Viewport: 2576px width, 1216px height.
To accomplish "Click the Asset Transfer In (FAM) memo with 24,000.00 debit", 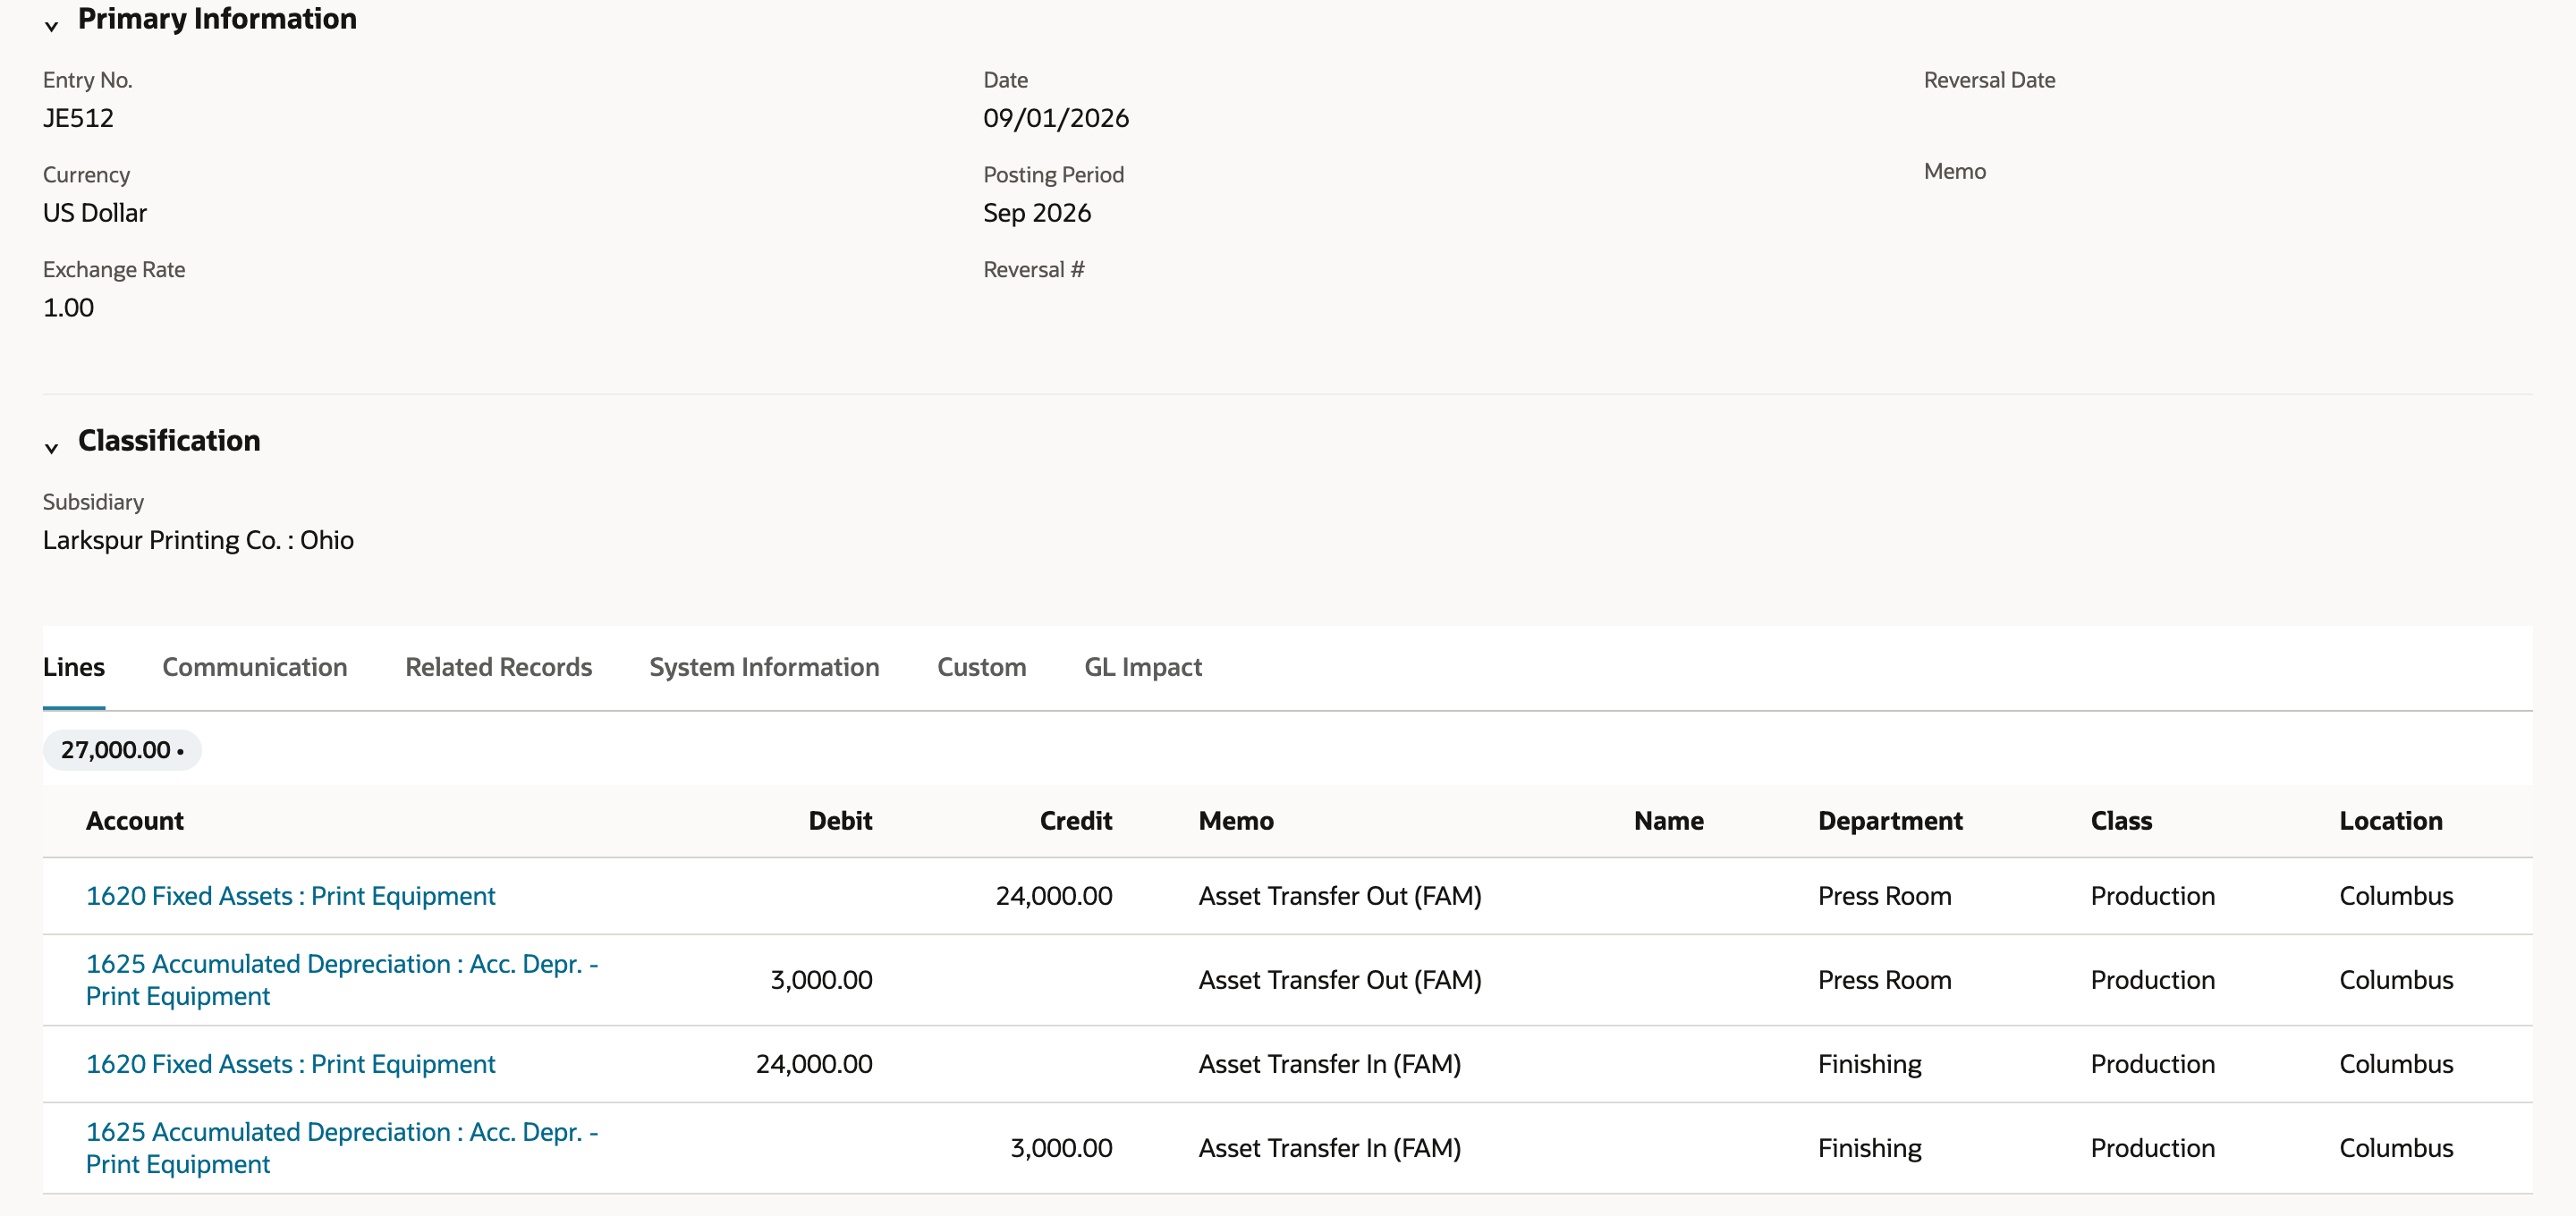I will [1329, 1064].
